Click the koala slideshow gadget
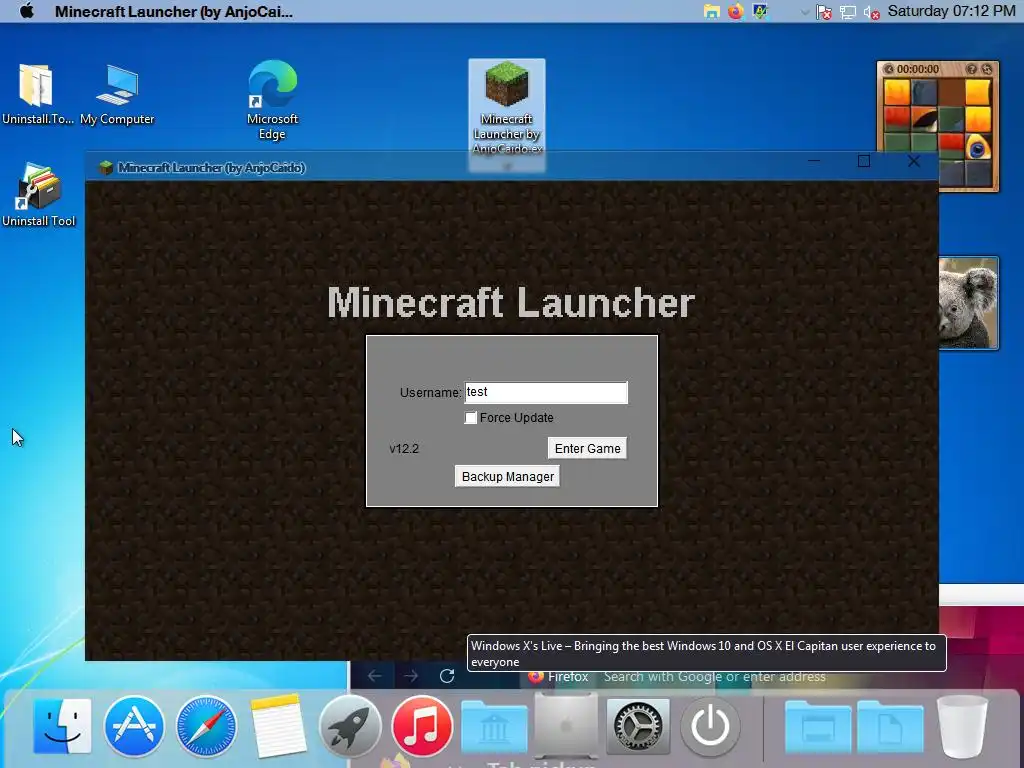This screenshot has height=768, width=1024. [968, 302]
